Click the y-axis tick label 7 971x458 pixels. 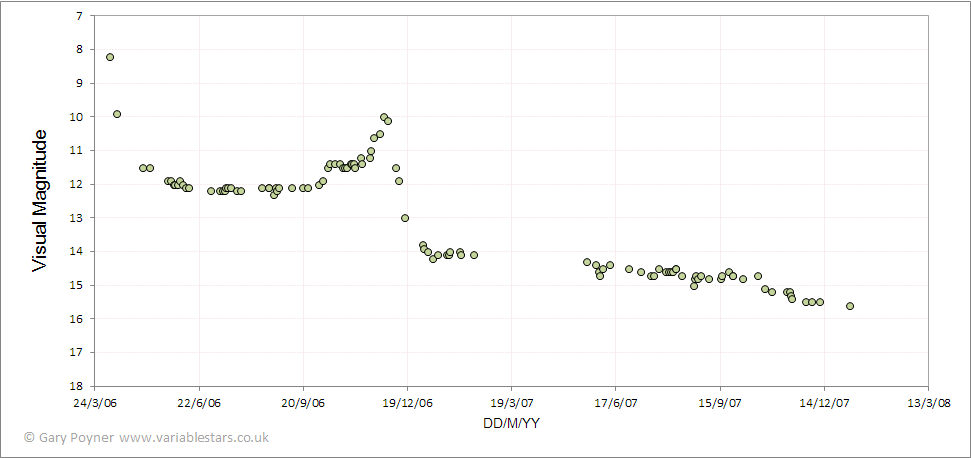[x=81, y=15]
